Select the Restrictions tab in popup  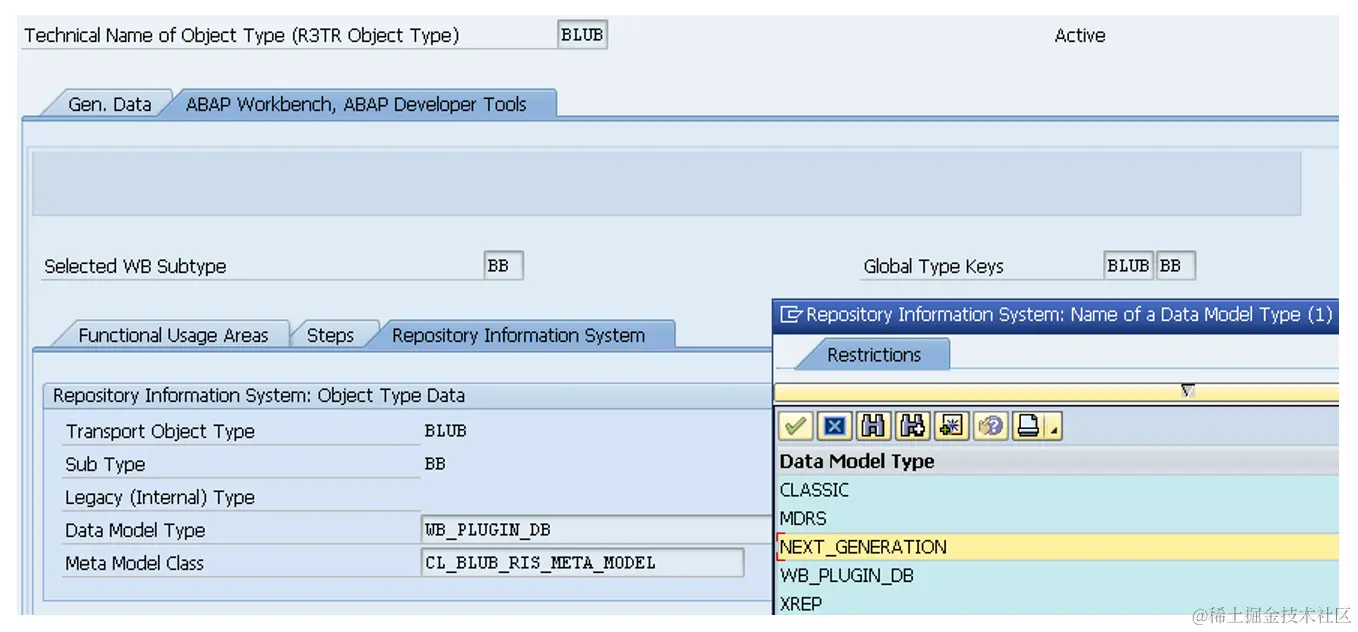click(874, 355)
